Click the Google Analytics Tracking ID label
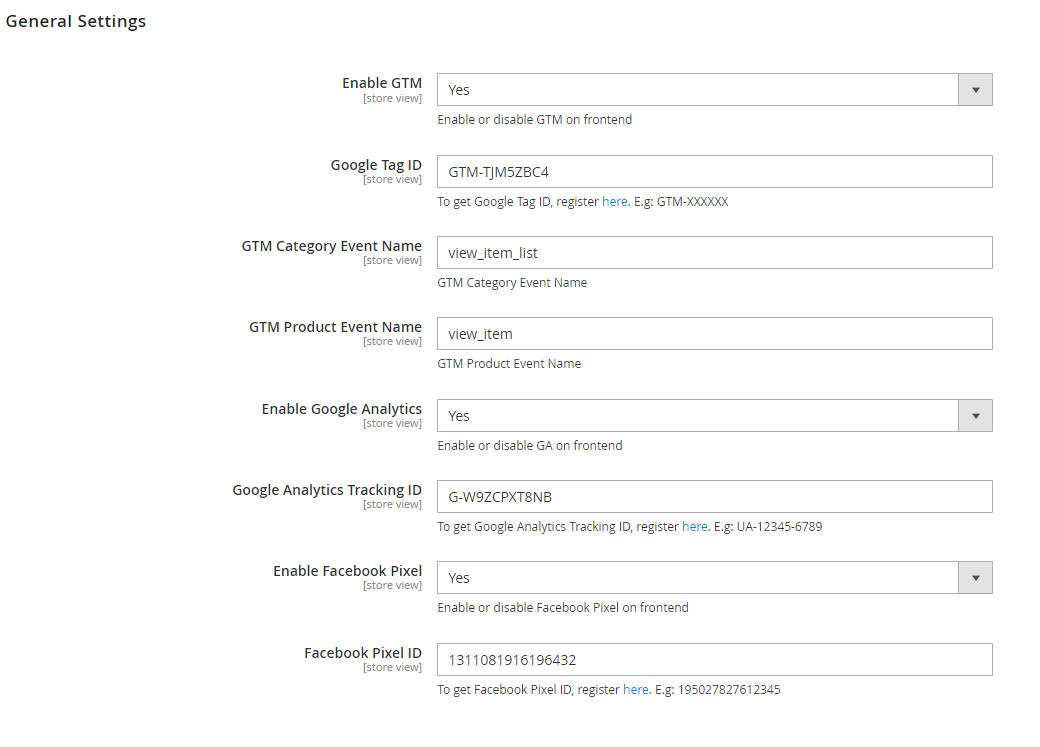Image resolution: width=1040 pixels, height=747 pixels. pos(327,490)
